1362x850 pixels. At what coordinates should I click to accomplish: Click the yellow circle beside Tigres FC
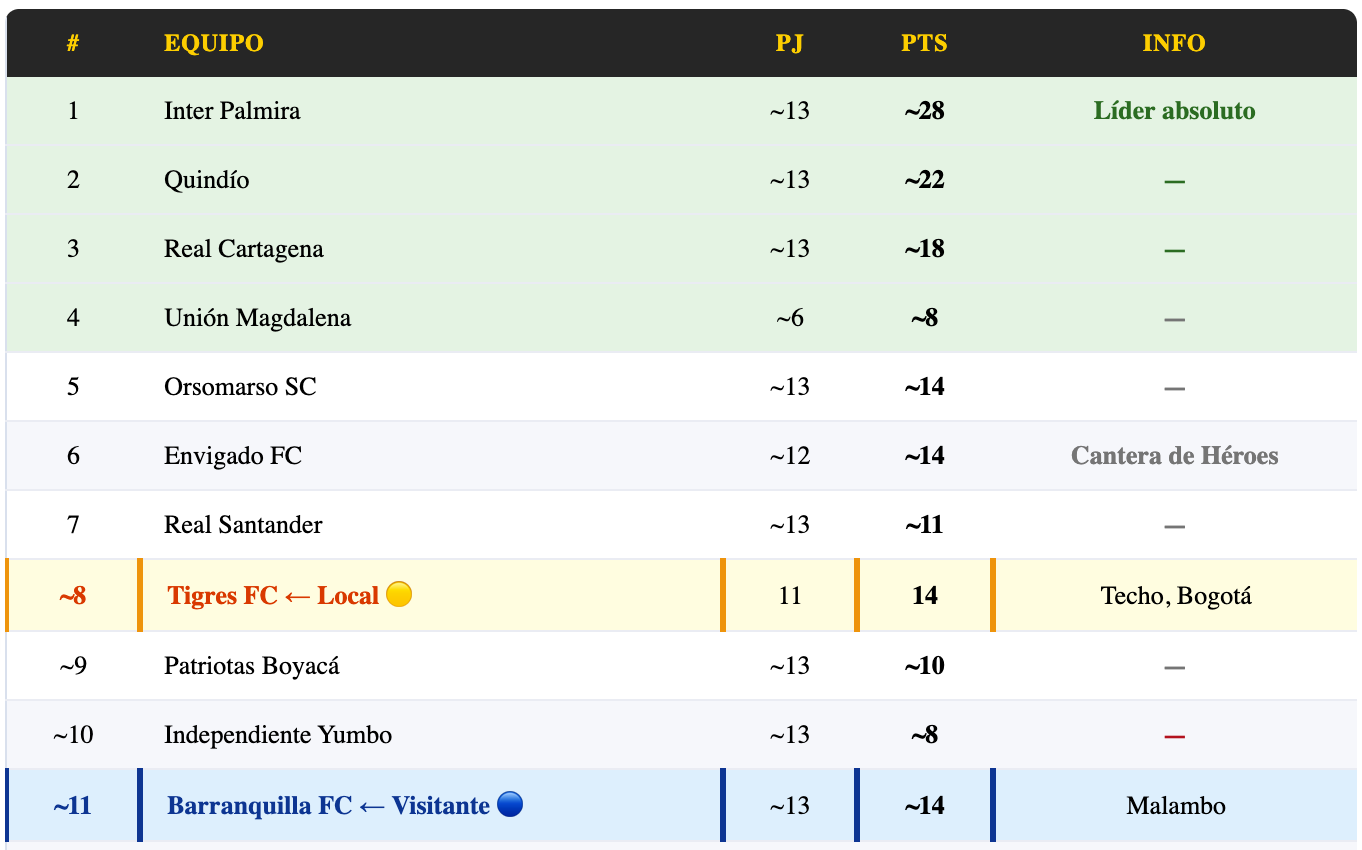point(399,595)
